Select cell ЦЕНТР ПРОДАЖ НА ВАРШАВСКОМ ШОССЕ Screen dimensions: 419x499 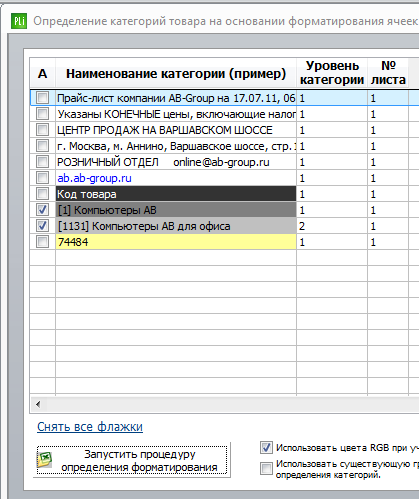pyautogui.click(x=176, y=130)
